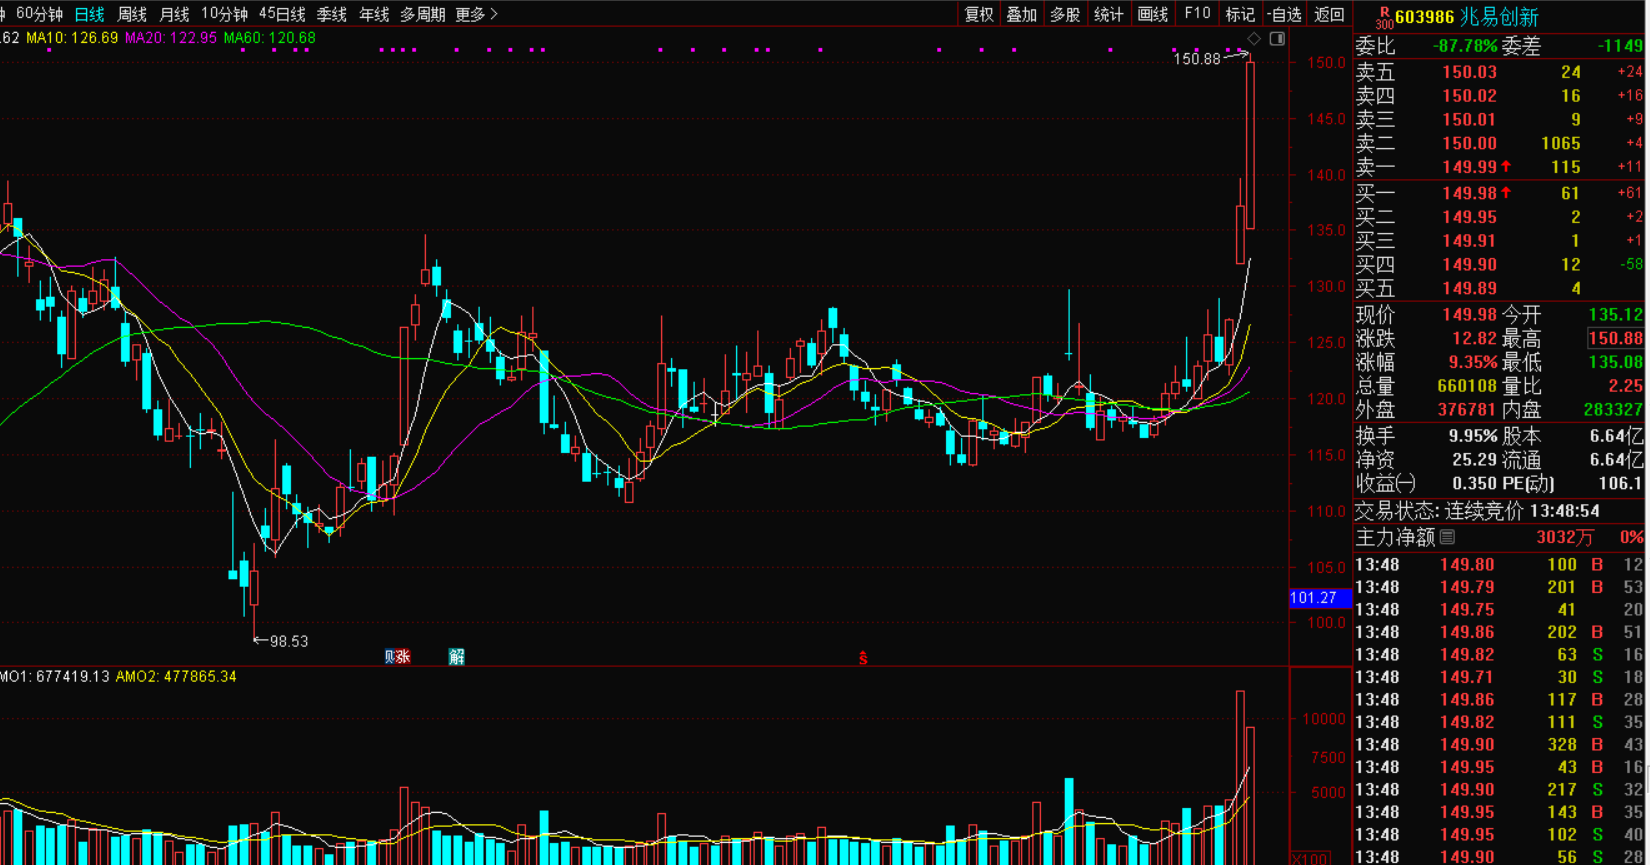Click the 最高 value 150.88

(x=1615, y=339)
